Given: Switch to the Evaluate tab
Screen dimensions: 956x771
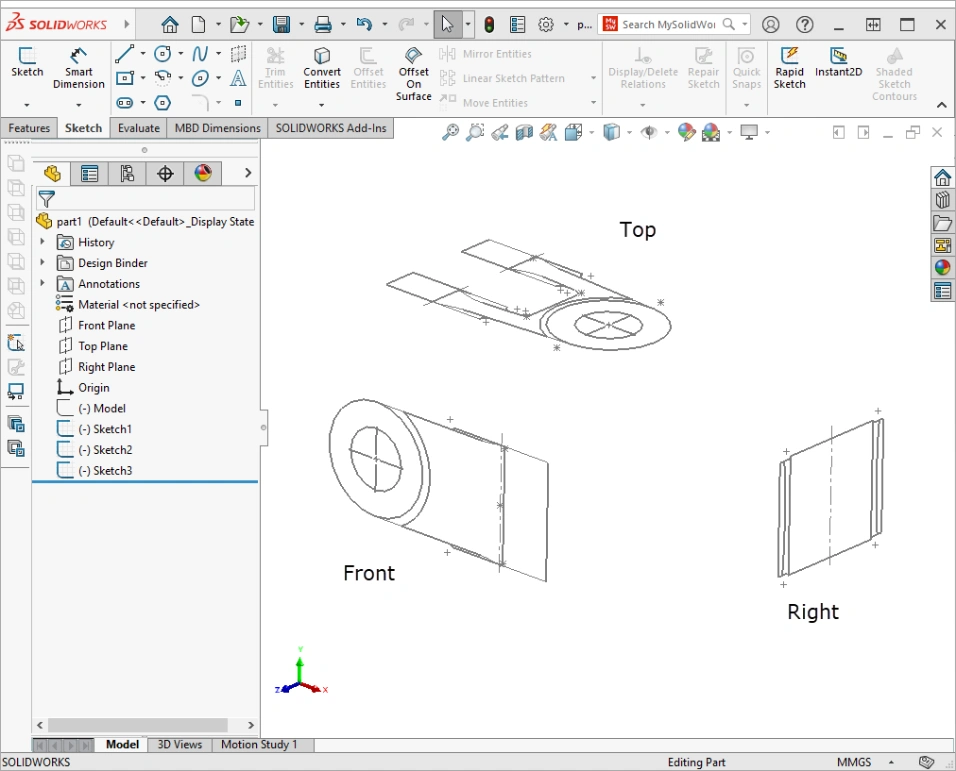Looking at the screenshot, I should [138, 128].
